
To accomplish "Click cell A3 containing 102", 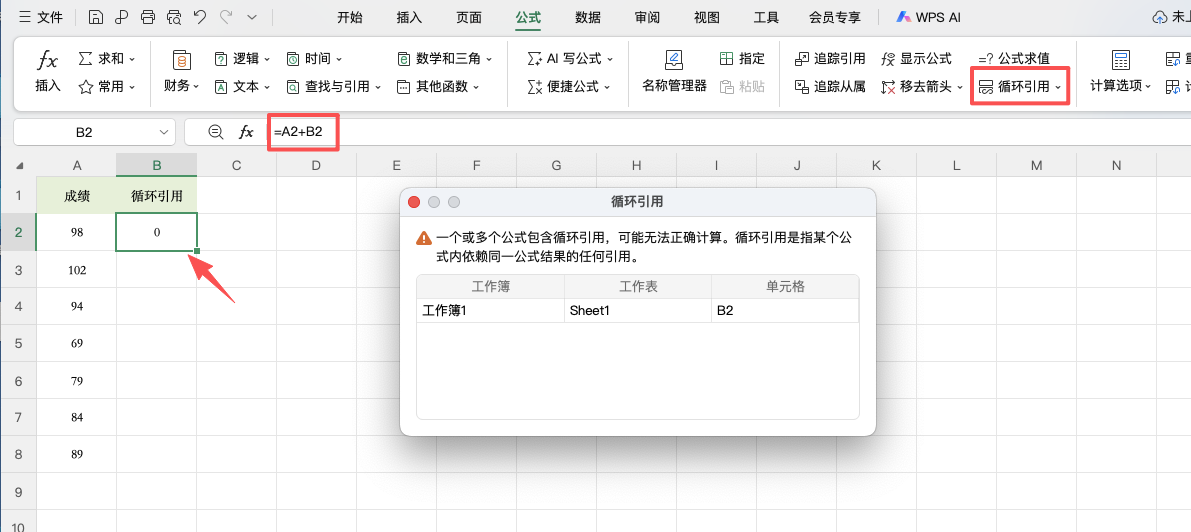I will click(77, 270).
